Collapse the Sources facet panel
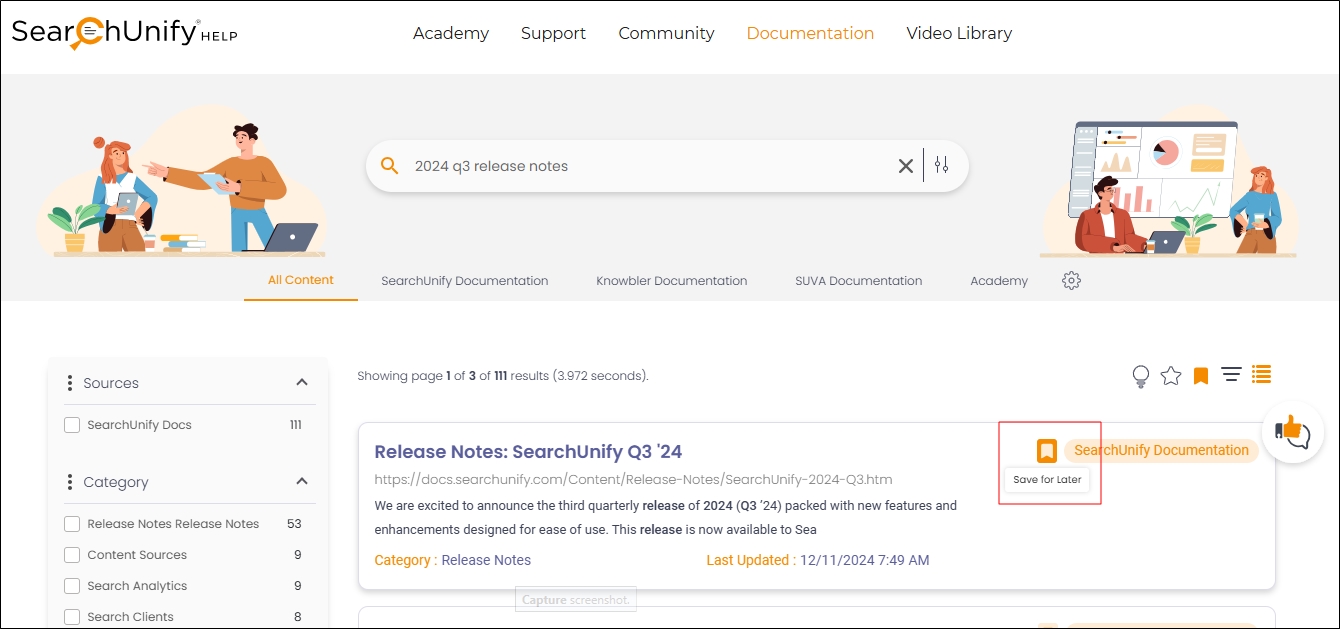 (302, 383)
